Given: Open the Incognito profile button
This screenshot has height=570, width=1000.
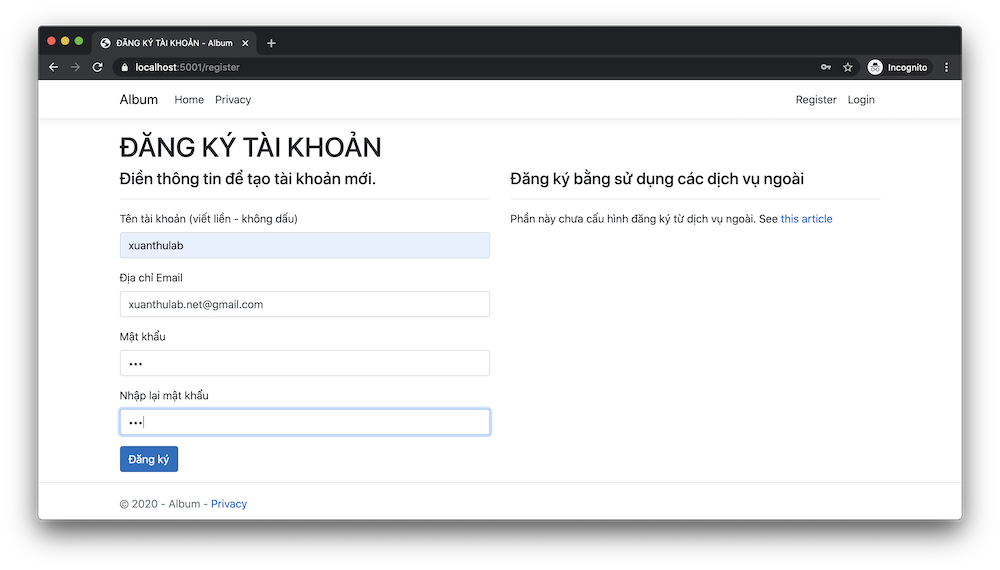Looking at the screenshot, I should (898, 67).
